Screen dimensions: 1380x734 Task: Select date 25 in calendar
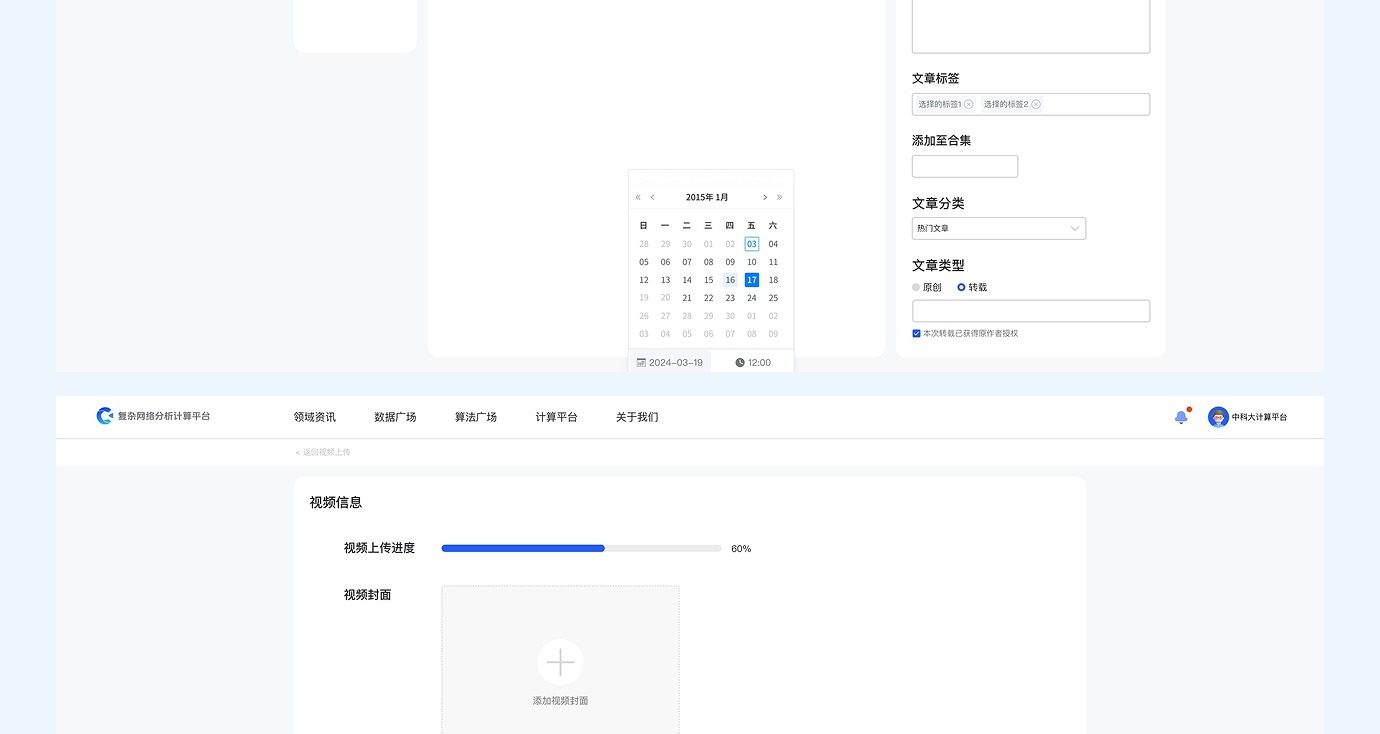[x=773, y=298]
